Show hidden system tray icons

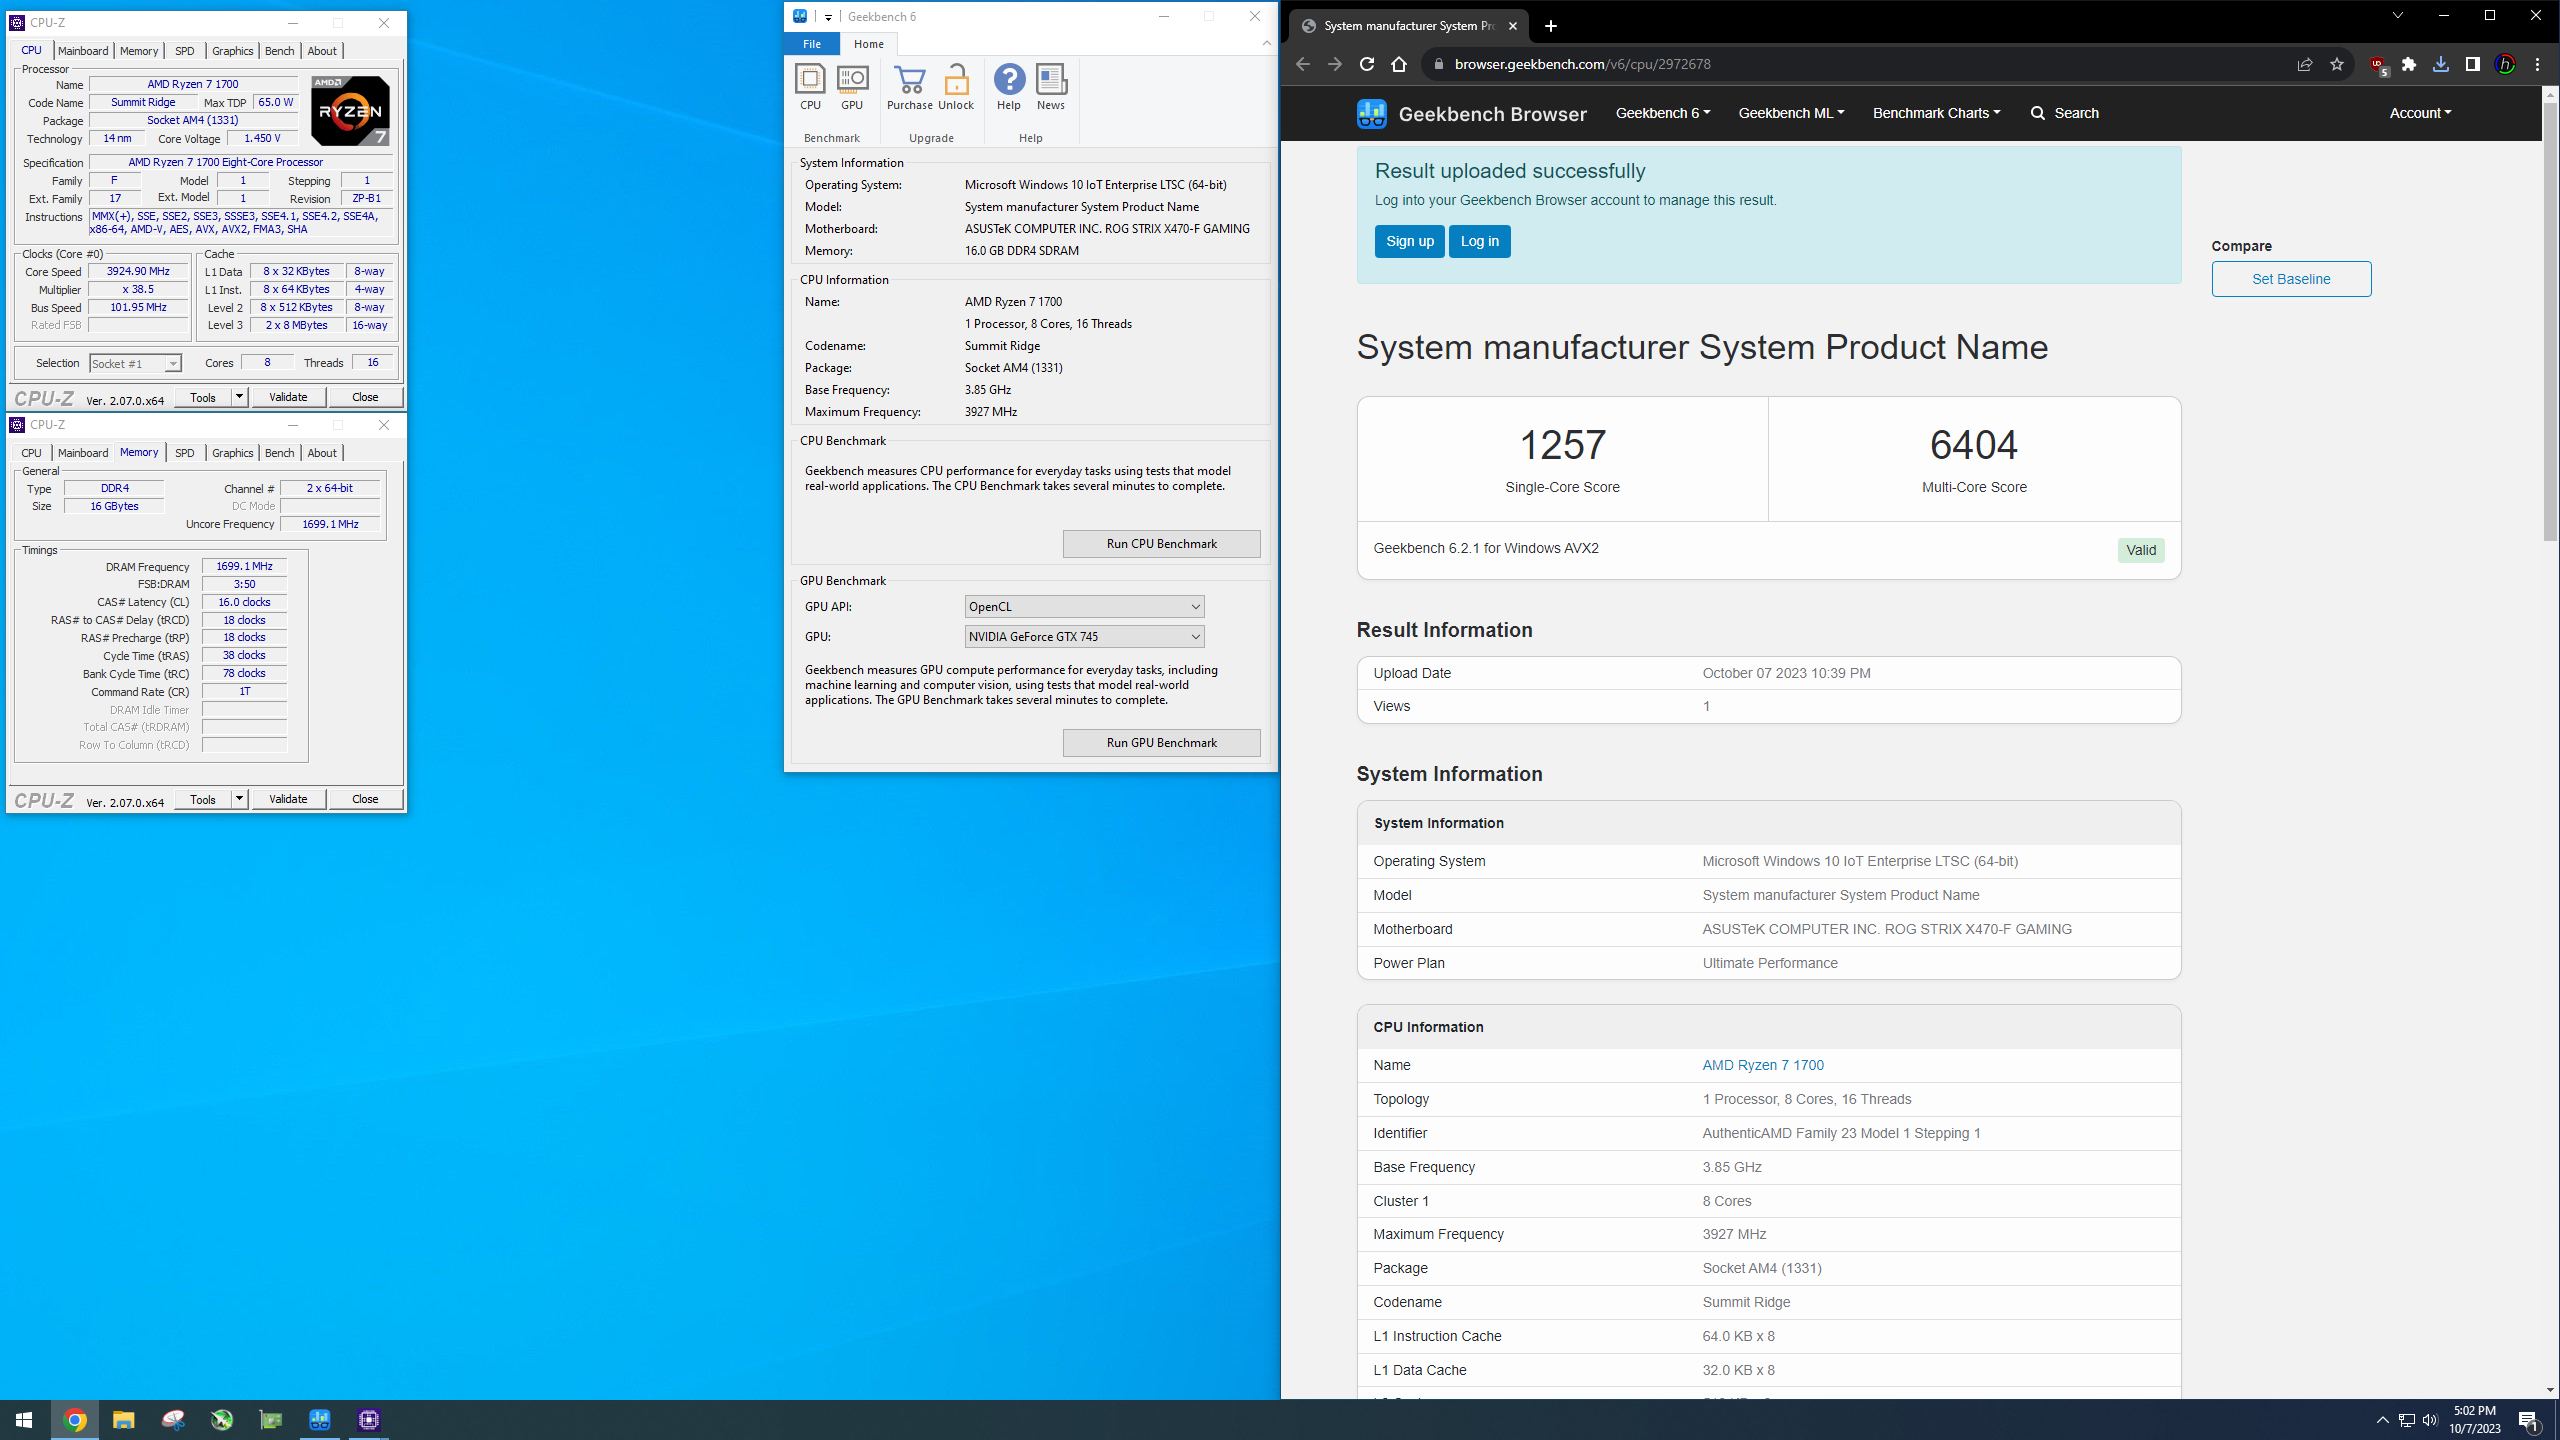pyautogui.click(x=2382, y=1420)
